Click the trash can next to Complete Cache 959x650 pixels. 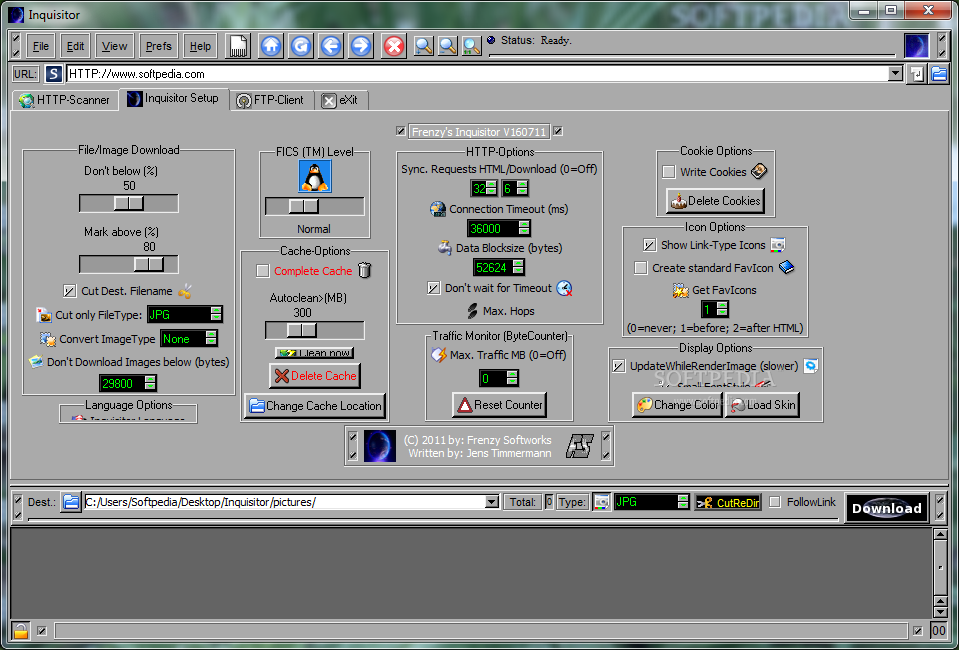pyautogui.click(x=365, y=270)
